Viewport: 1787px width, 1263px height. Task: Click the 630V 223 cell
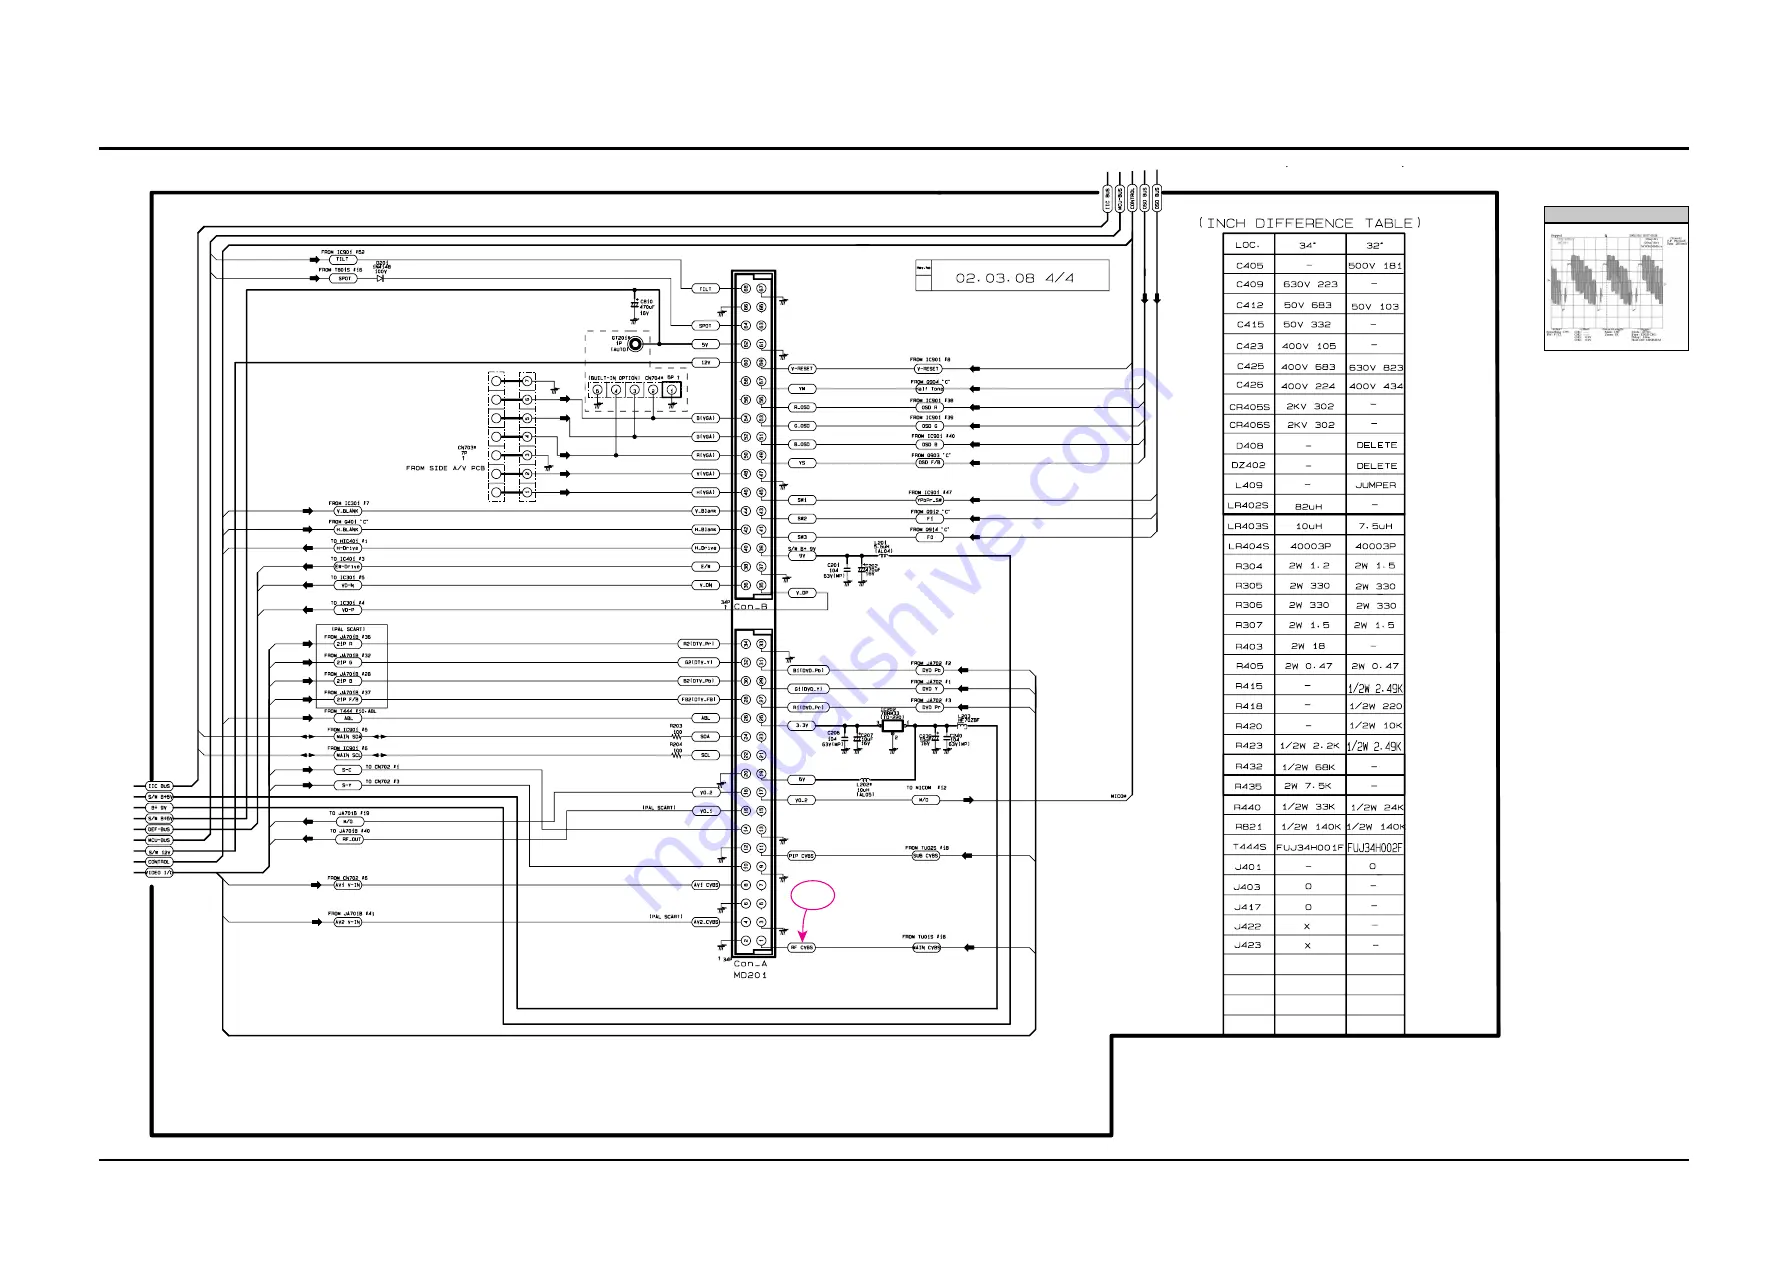[1310, 284]
